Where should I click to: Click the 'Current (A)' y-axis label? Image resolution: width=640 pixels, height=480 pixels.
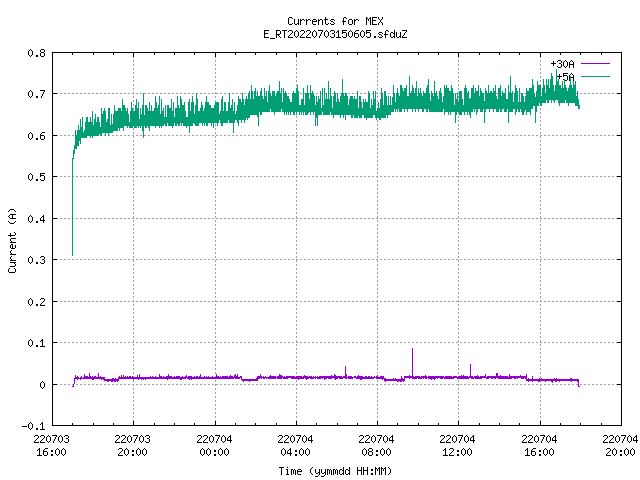[12, 240]
